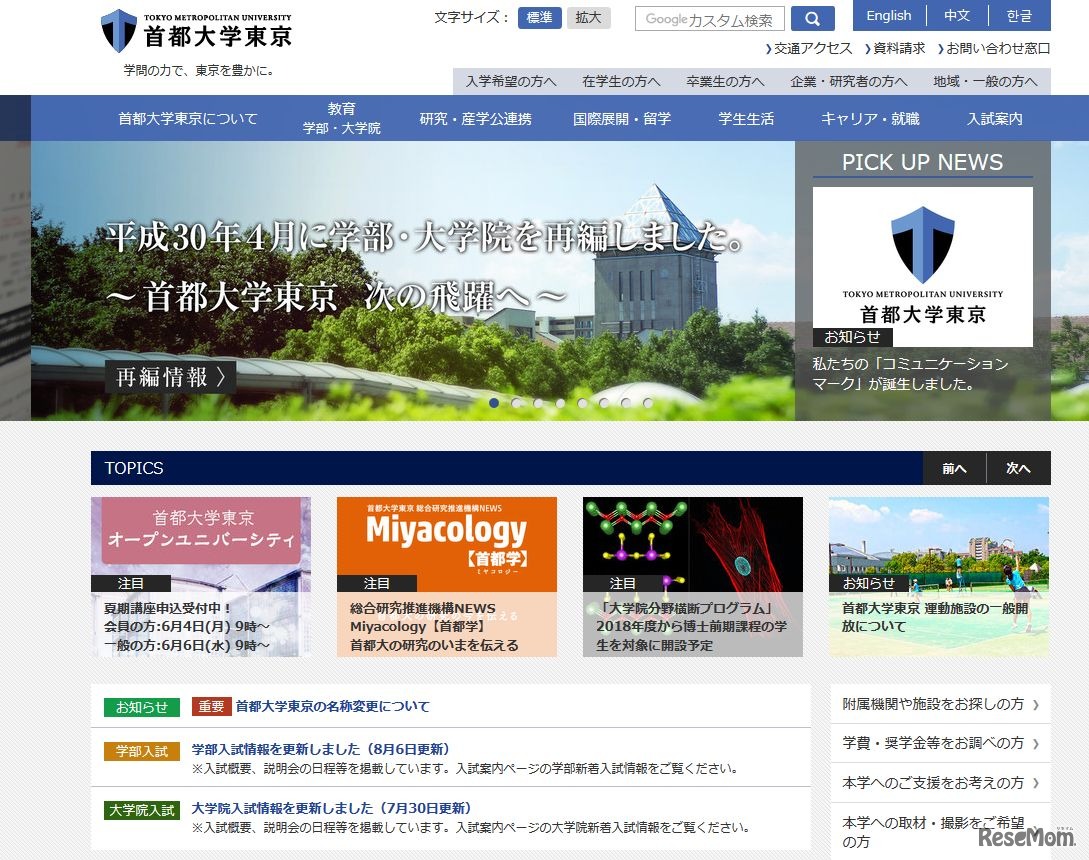The width and height of the screenshot is (1089, 860).
Task: Click the carousel dot navigation control
Action: [571, 403]
